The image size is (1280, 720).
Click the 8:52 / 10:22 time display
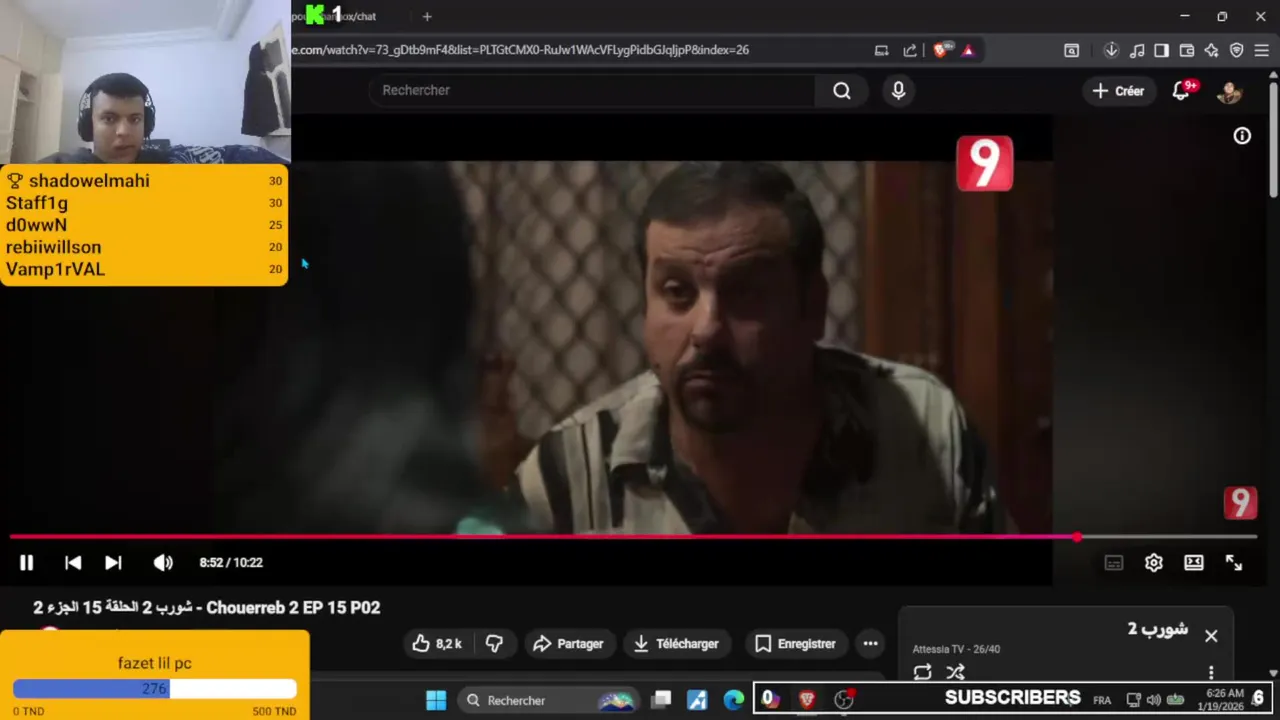pos(231,563)
